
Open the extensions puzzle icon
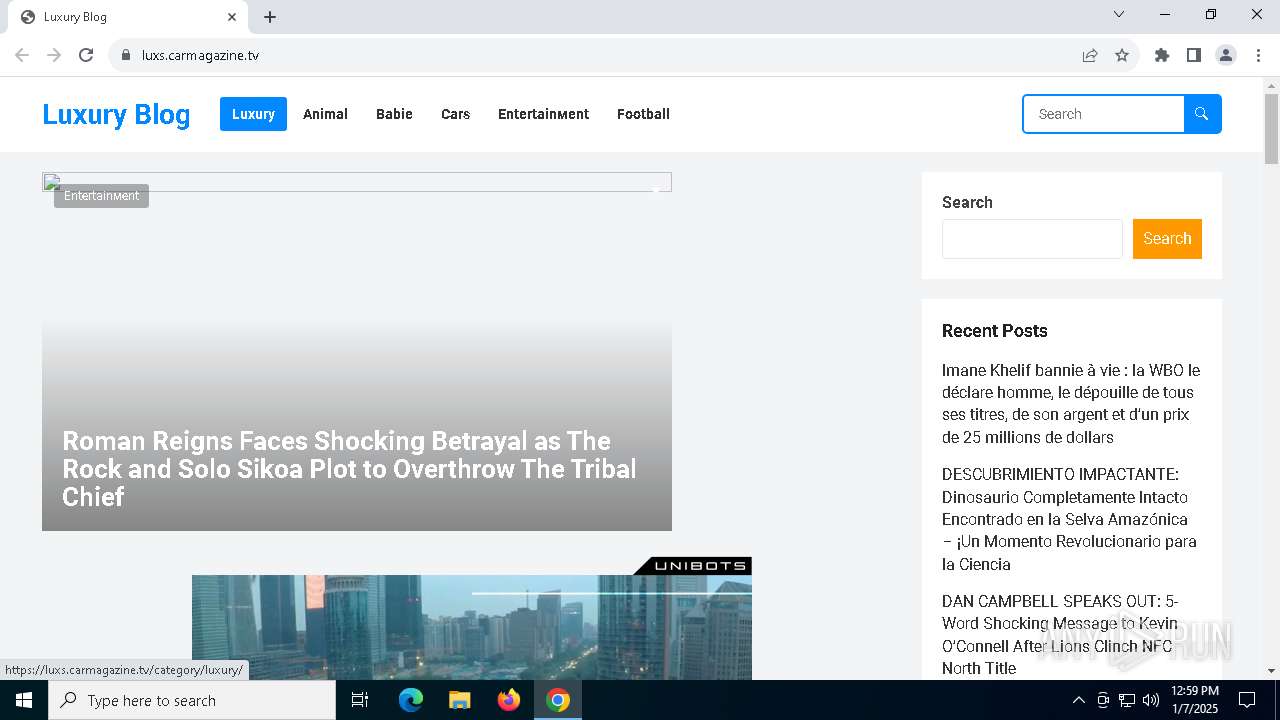[1162, 55]
